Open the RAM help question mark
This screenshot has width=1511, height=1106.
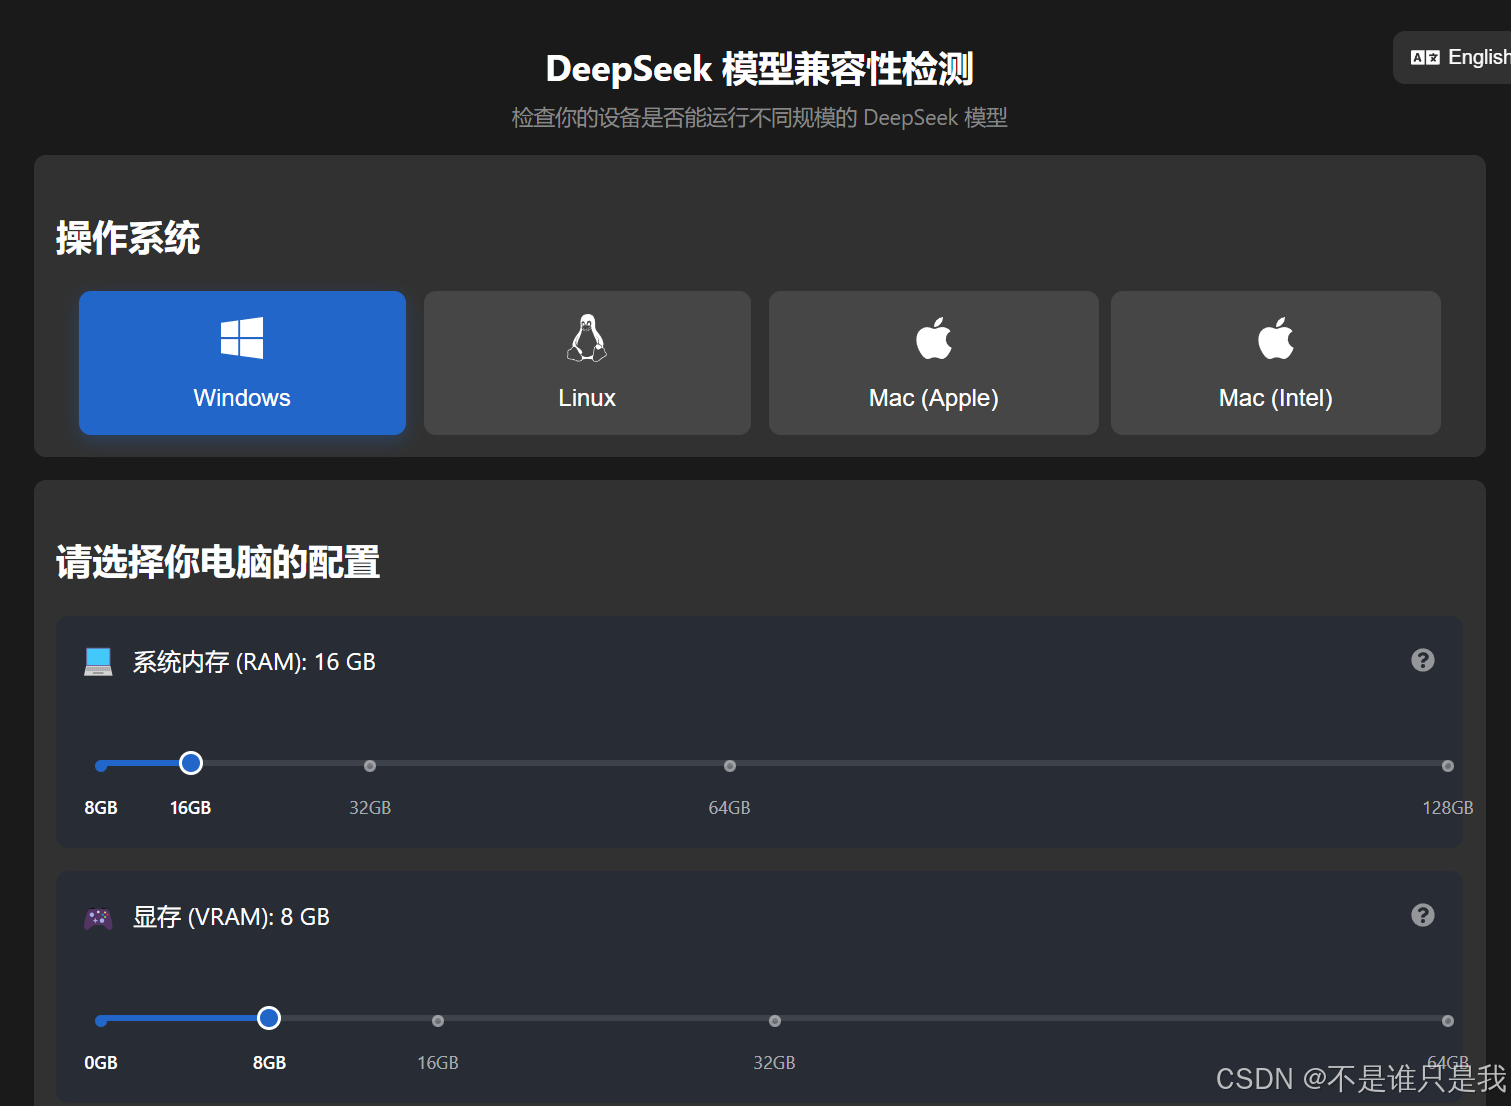click(1423, 660)
